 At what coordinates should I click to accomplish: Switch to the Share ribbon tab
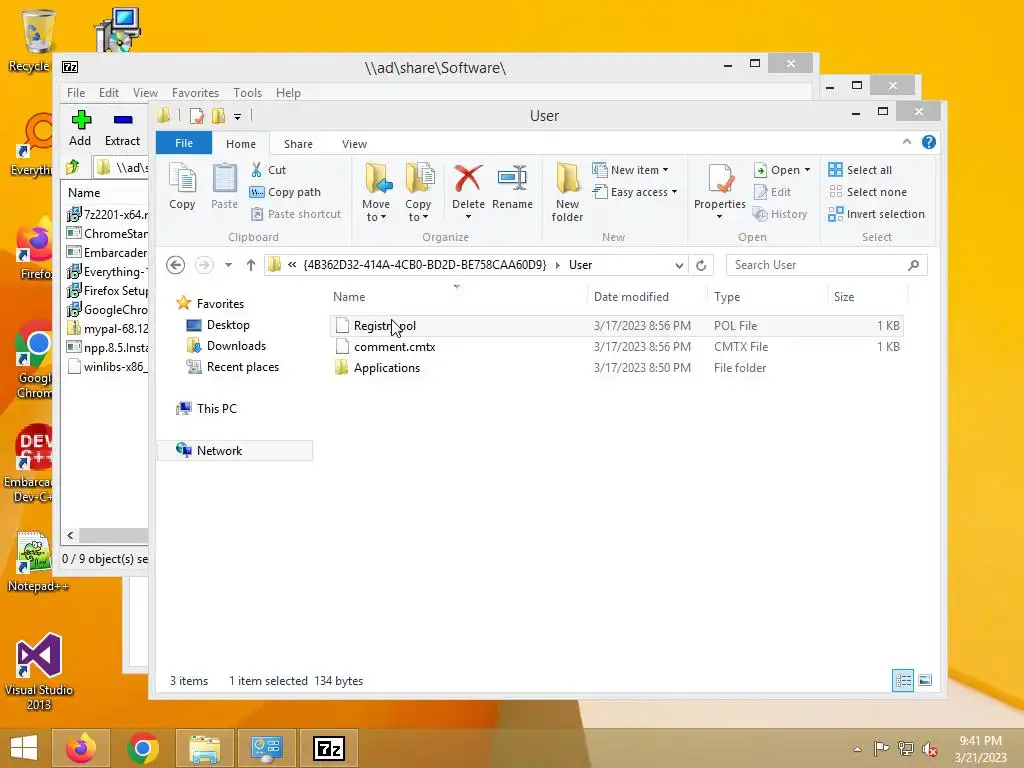[298, 144]
